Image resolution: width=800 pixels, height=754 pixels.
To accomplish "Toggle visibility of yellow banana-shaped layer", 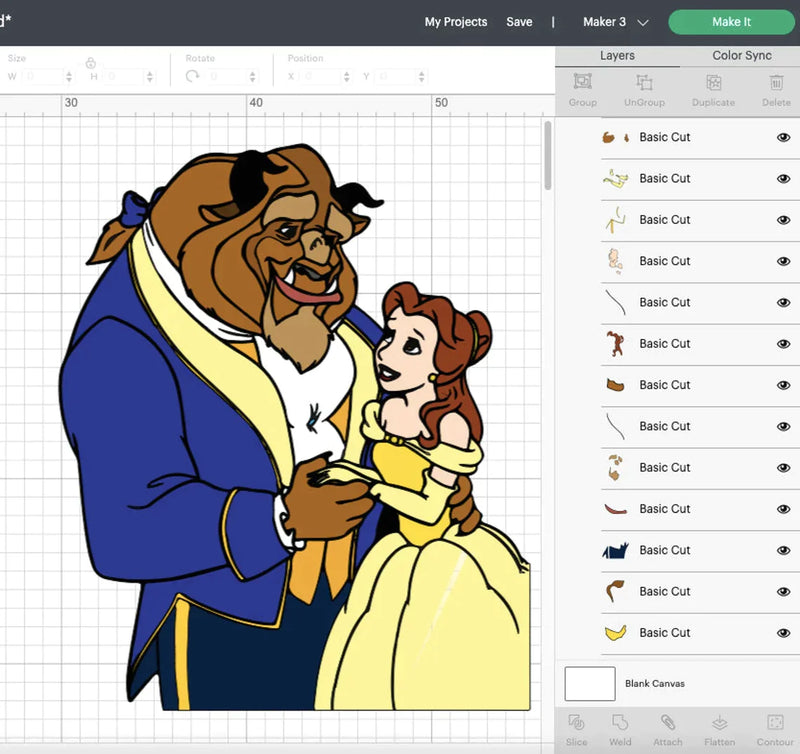I will (783, 633).
